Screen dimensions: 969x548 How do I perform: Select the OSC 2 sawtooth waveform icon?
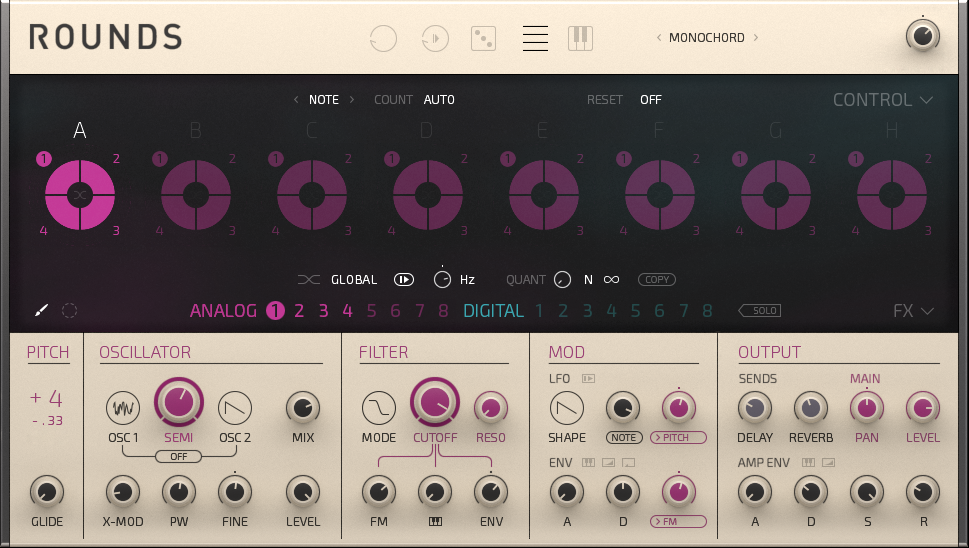[234, 407]
